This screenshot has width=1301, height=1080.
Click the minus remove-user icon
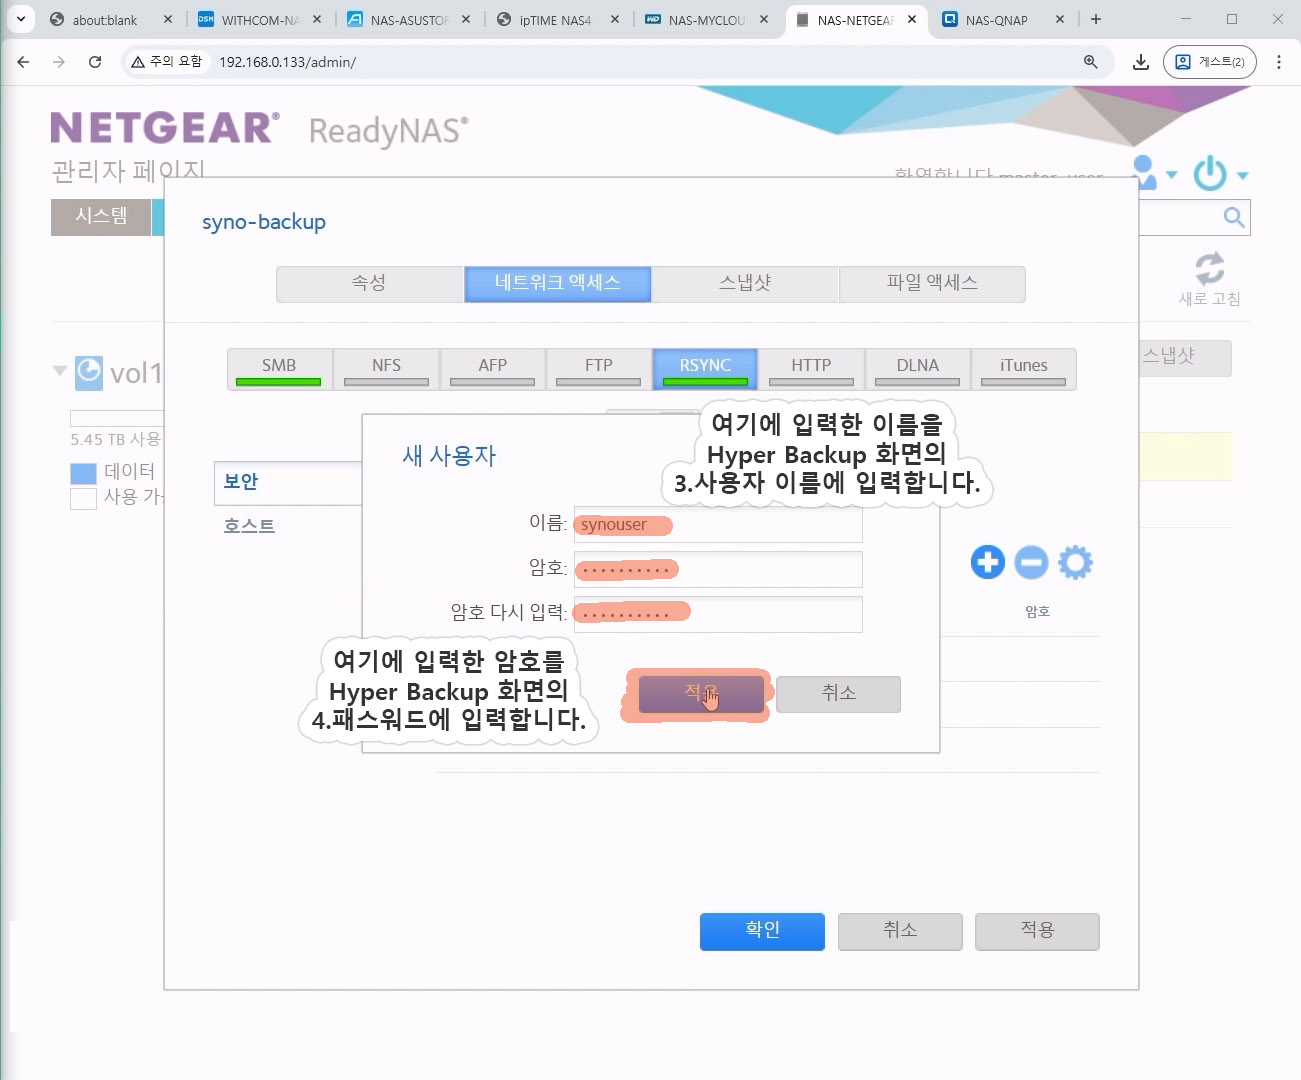coord(1031,562)
